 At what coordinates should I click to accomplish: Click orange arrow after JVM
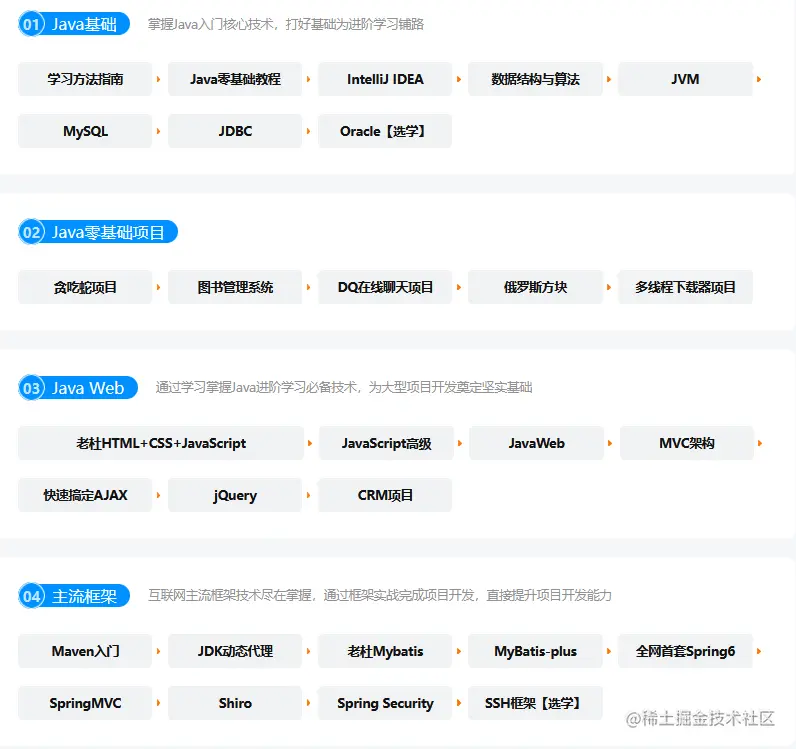pyautogui.click(x=759, y=79)
